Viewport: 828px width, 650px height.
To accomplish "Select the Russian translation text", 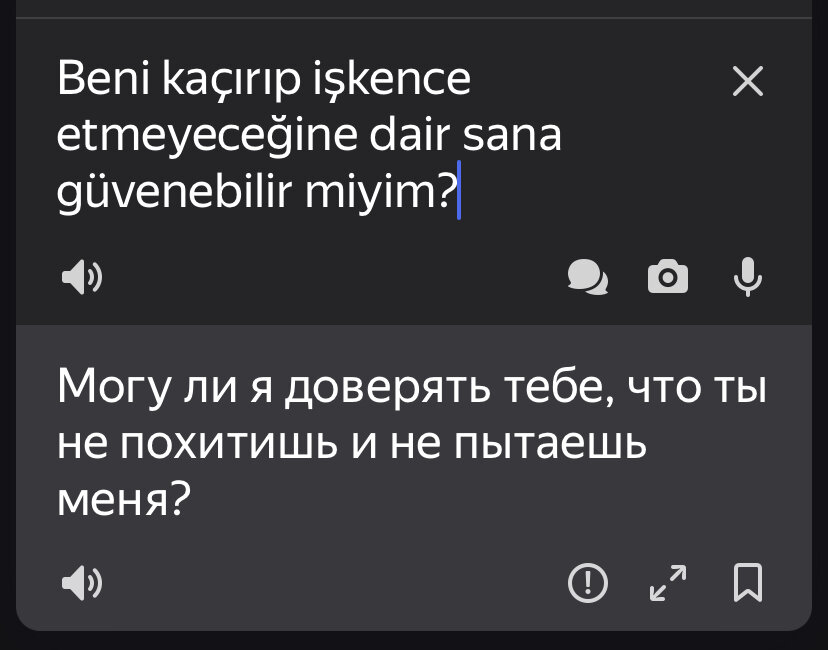I will pos(400,437).
